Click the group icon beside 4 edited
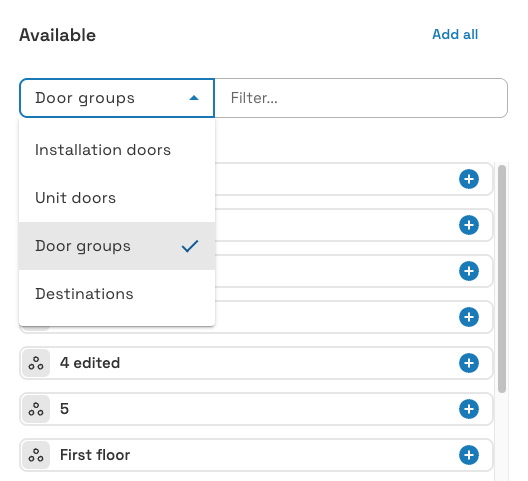 pos(36,363)
